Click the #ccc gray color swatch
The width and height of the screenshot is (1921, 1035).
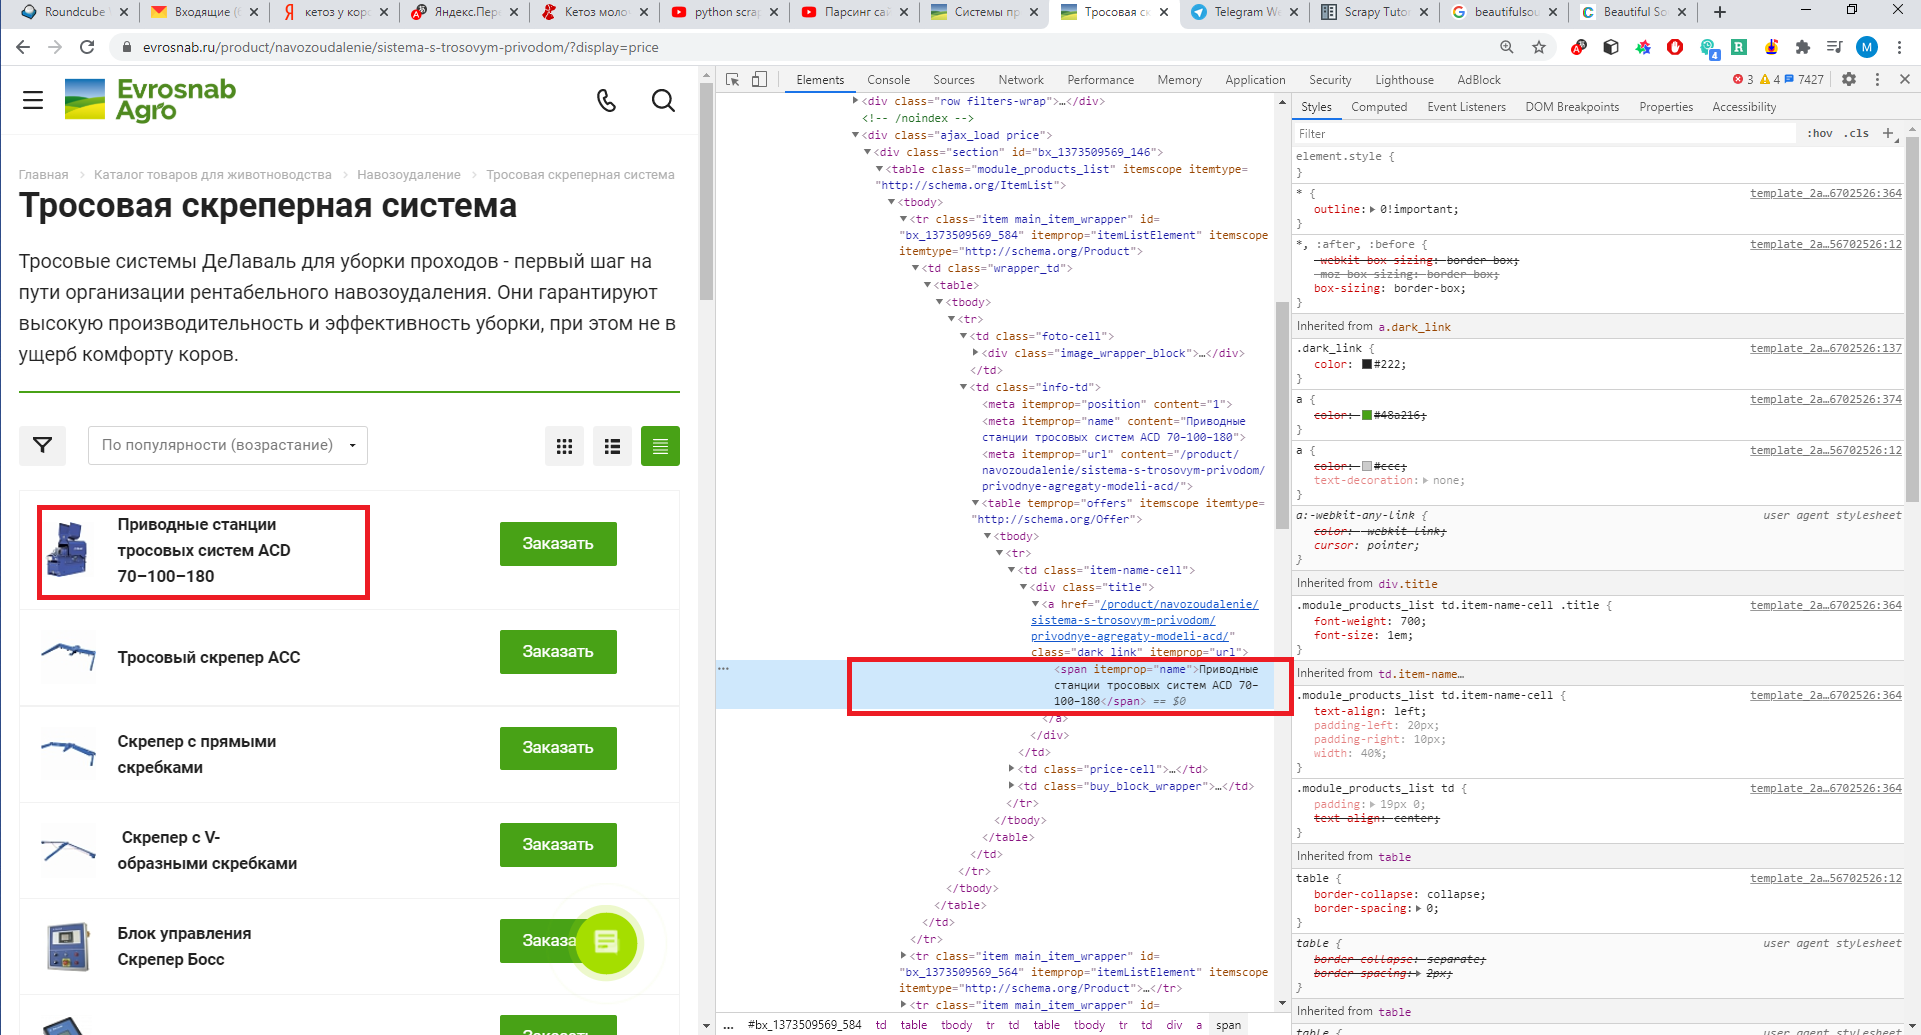pos(1367,466)
